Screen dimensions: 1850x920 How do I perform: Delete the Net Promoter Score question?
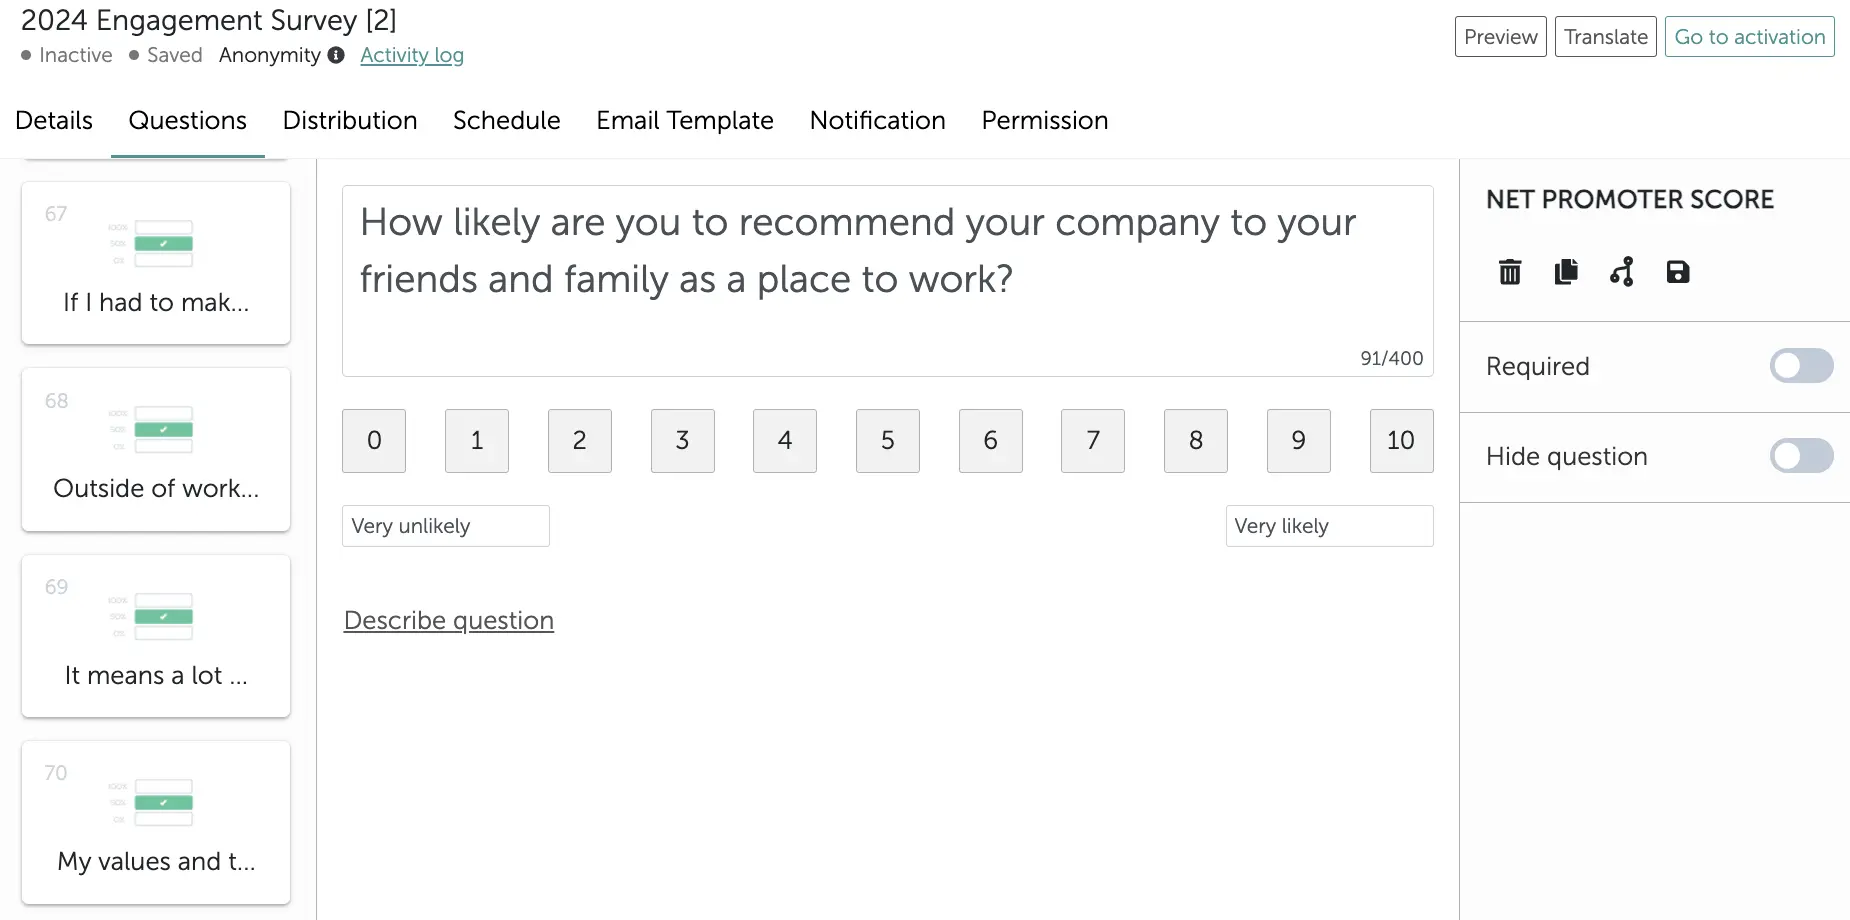(1510, 272)
